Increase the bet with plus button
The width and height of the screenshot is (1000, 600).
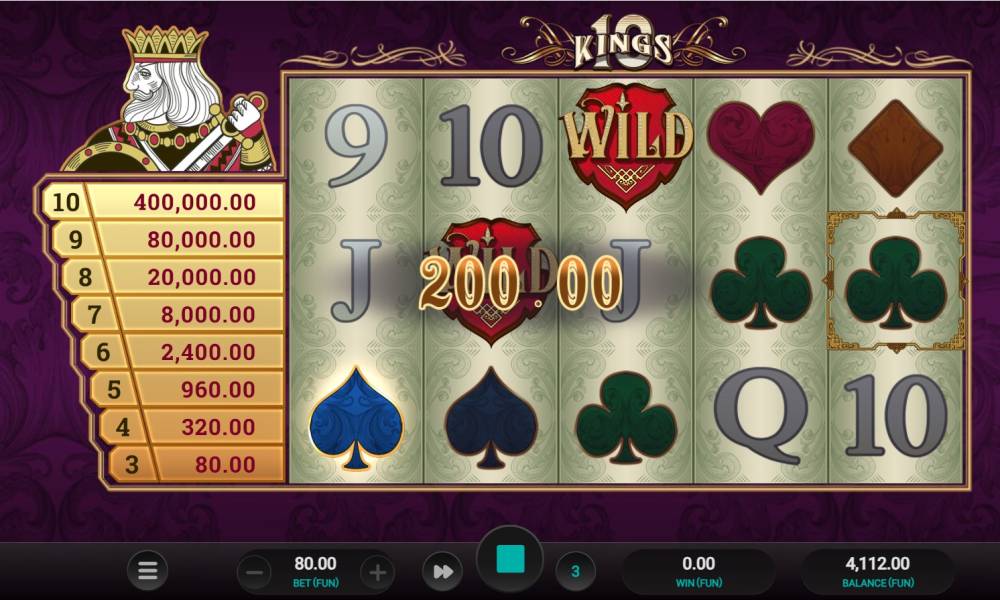point(377,573)
